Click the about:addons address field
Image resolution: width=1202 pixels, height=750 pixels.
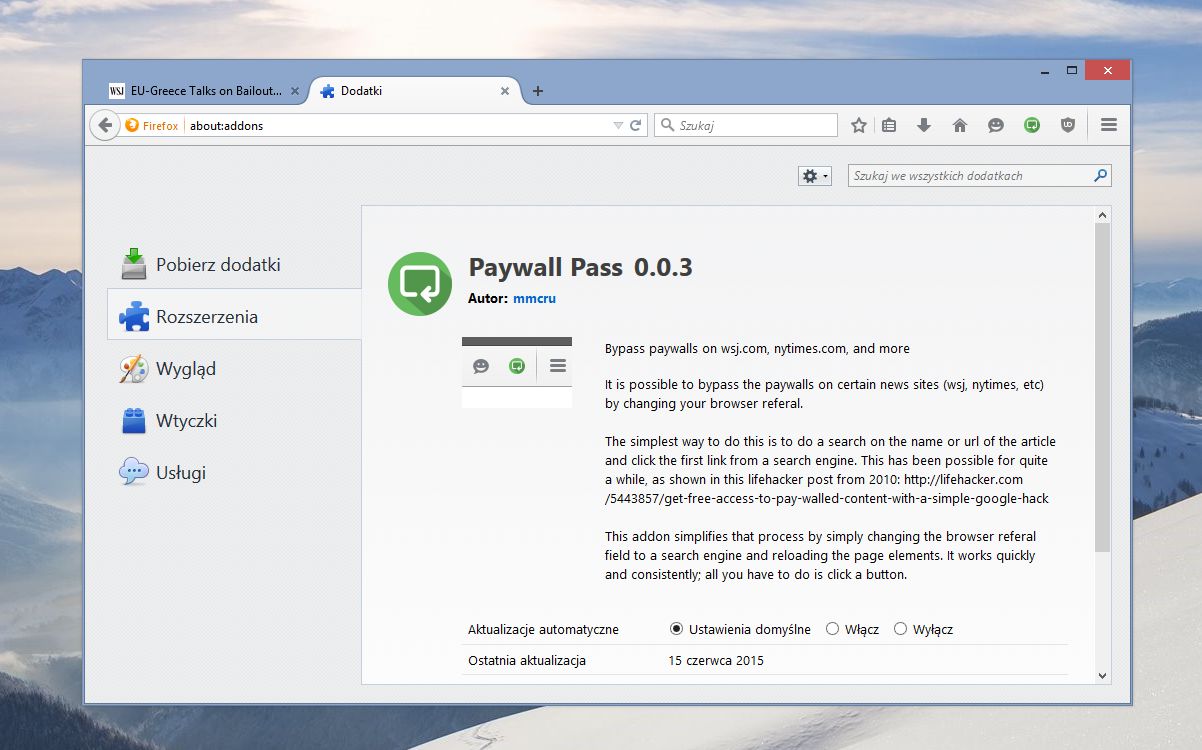[397, 126]
